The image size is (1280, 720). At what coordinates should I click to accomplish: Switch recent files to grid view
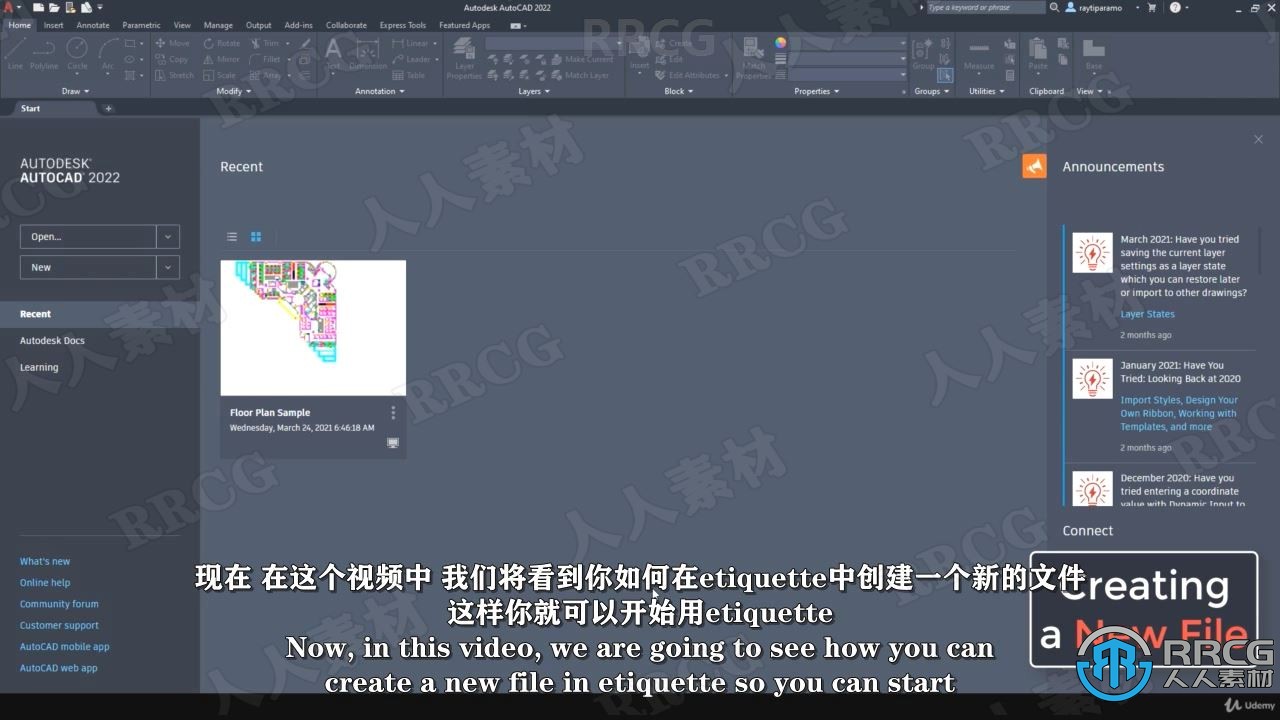(x=256, y=237)
